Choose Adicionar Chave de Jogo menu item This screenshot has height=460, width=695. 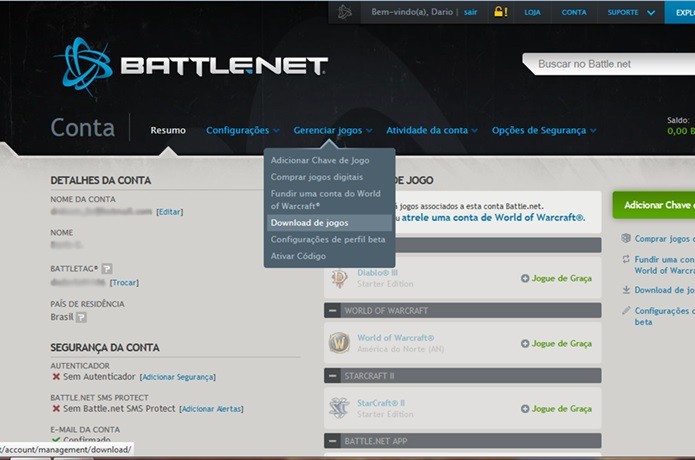point(320,160)
